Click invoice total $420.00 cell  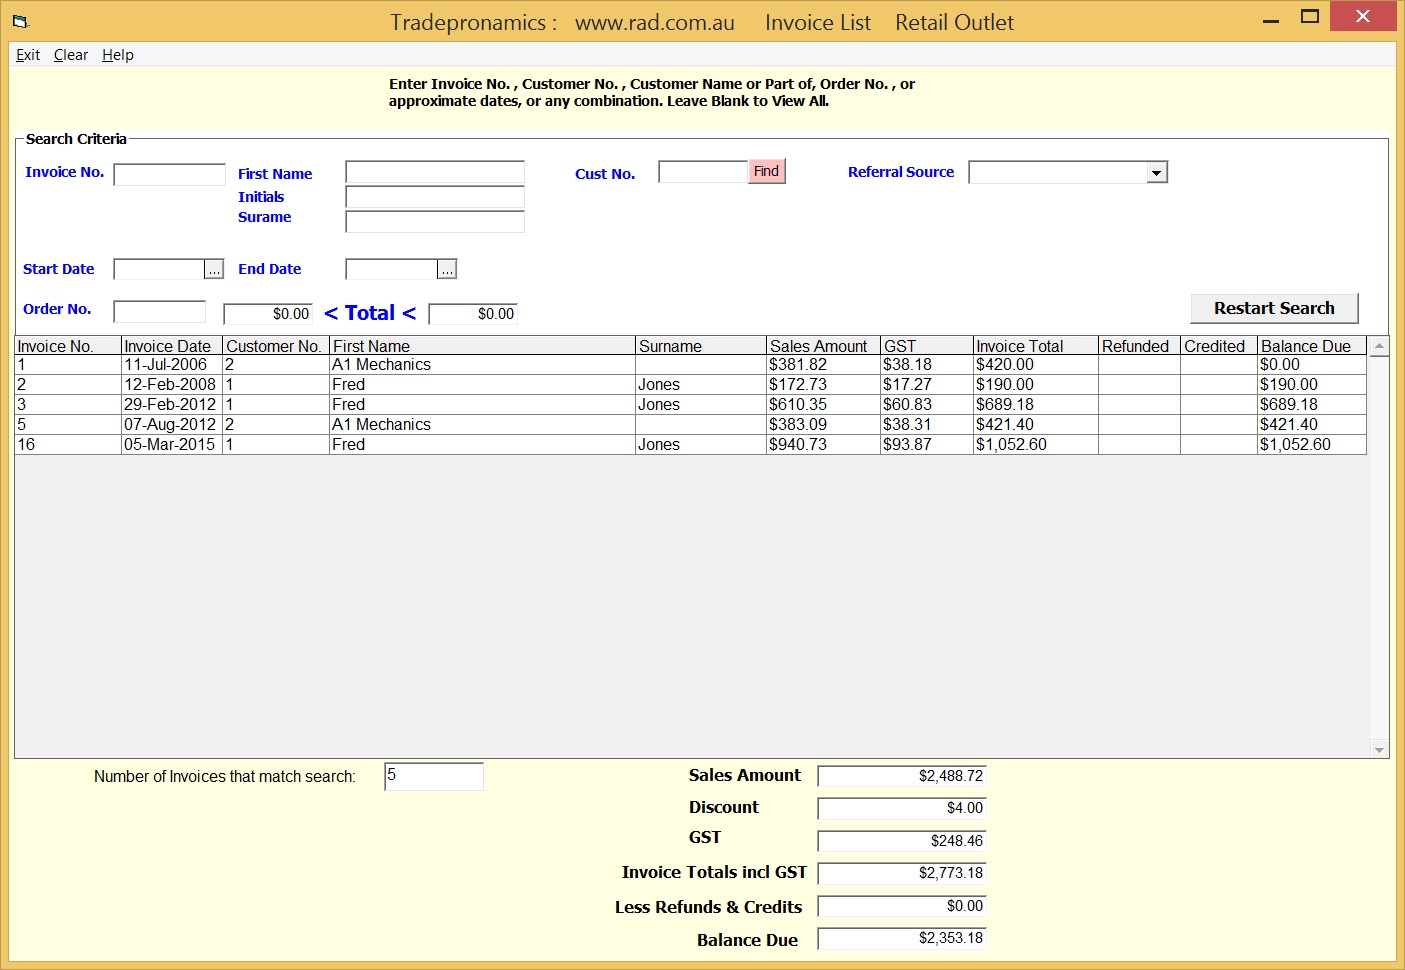click(1036, 365)
